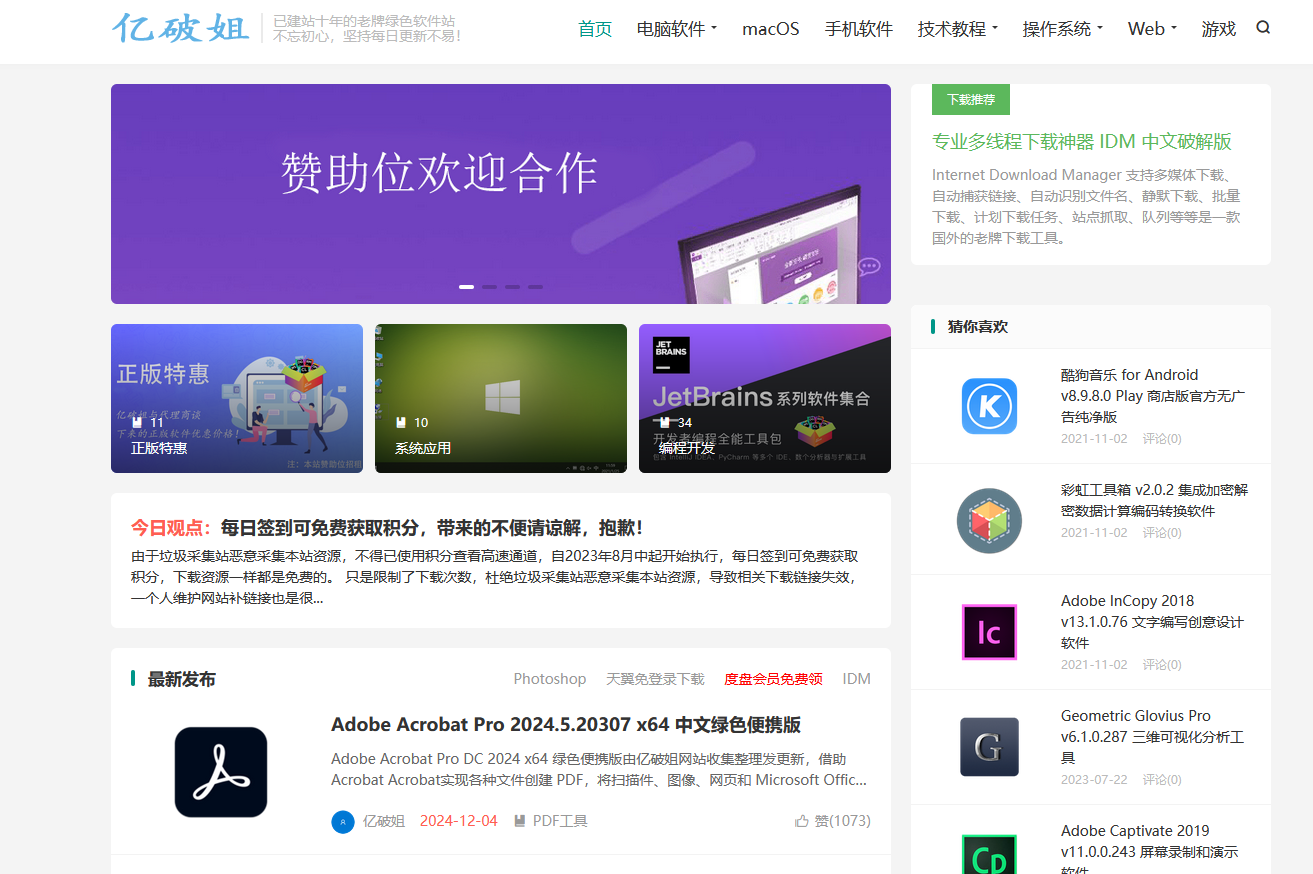Select the IDM filter tab
This screenshot has width=1313, height=874.
coord(856,679)
